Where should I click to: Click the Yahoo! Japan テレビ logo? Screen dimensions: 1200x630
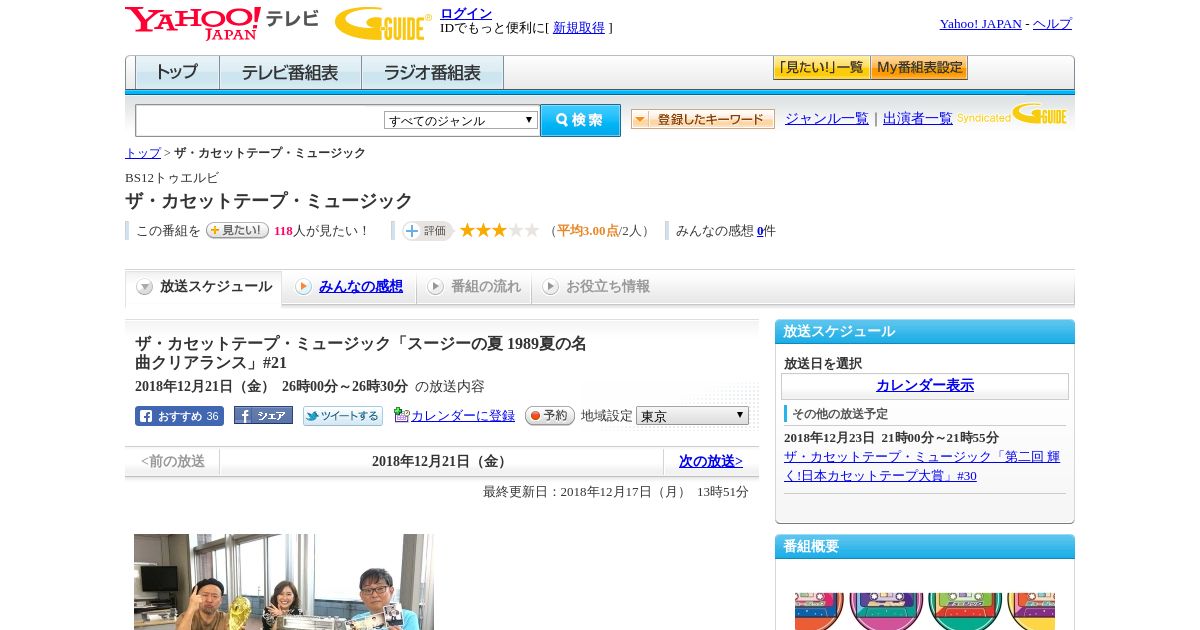coord(221,23)
